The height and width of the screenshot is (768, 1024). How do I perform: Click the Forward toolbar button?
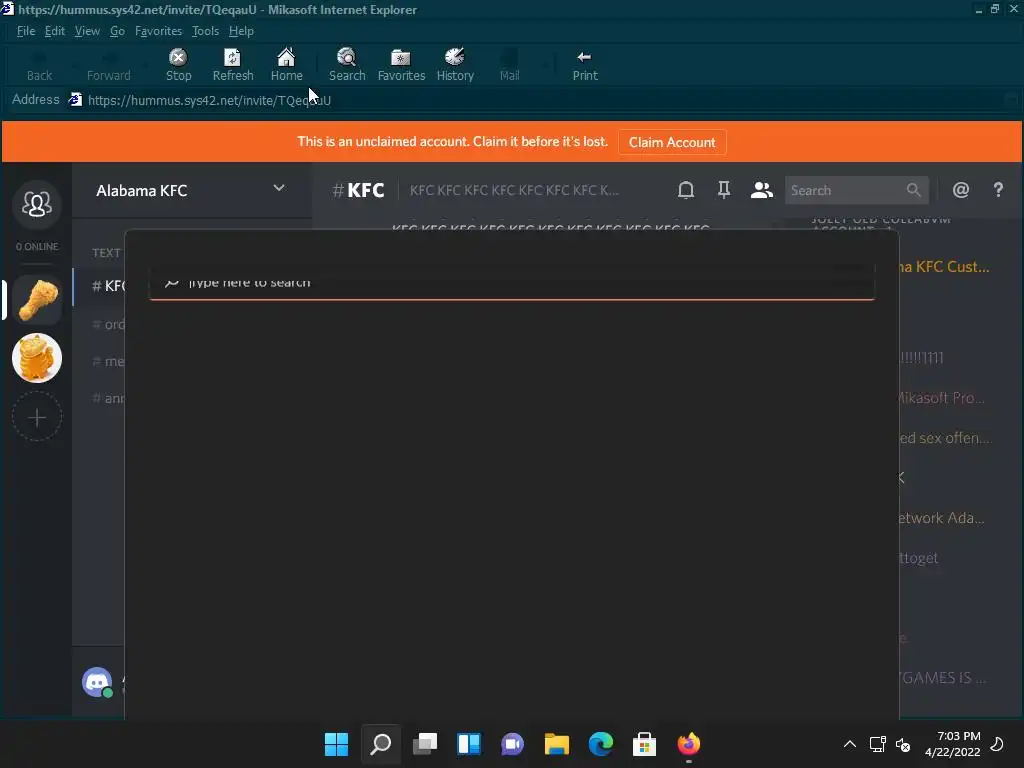108,65
